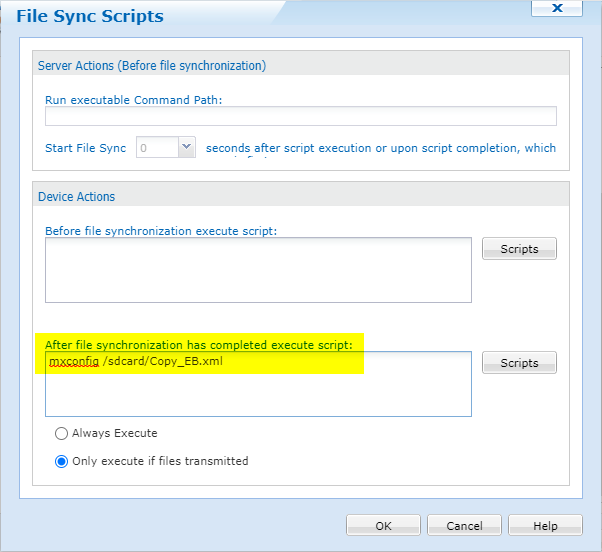
Task: Click the Run executable Command Path field
Action: [301, 116]
